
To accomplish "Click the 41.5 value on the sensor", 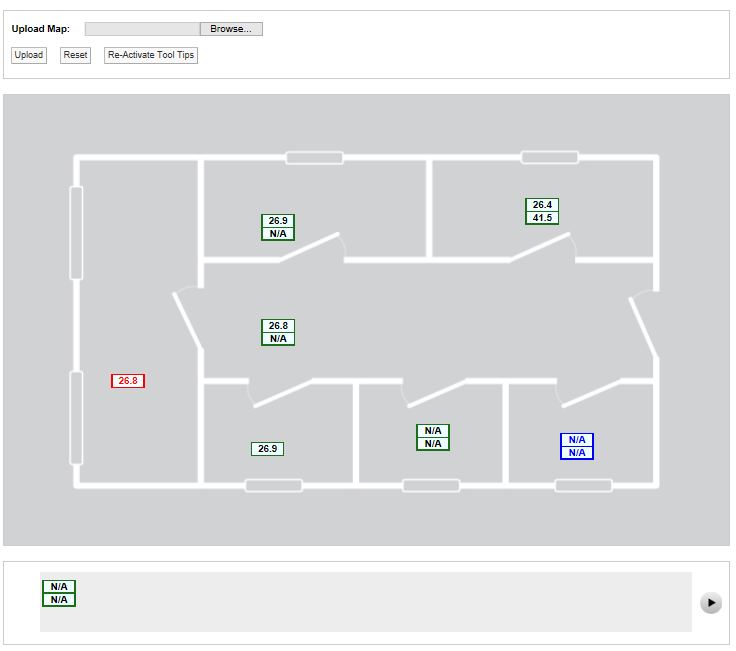I will pos(542,218).
